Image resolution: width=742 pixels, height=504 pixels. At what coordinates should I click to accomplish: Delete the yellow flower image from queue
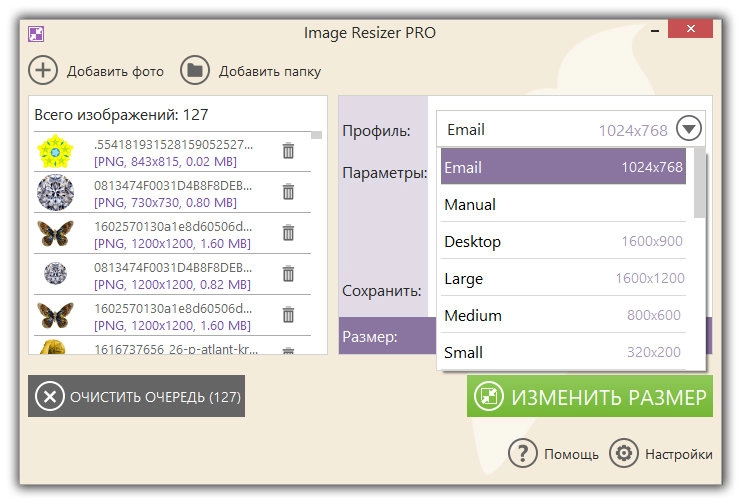288,151
